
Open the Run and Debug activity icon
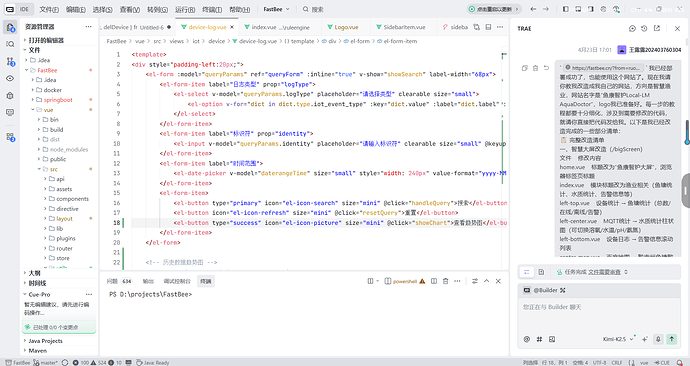(10, 95)
